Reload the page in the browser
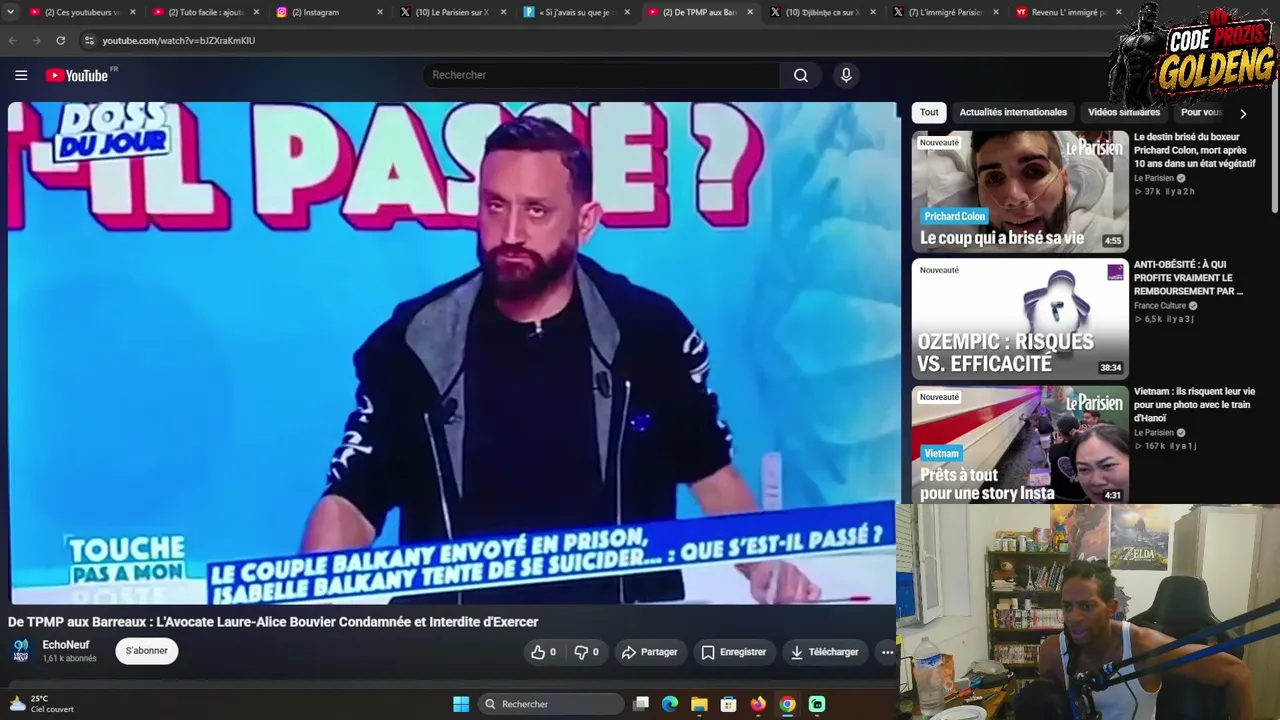Viewport: 1280px width, 720px height. (60, 40)
